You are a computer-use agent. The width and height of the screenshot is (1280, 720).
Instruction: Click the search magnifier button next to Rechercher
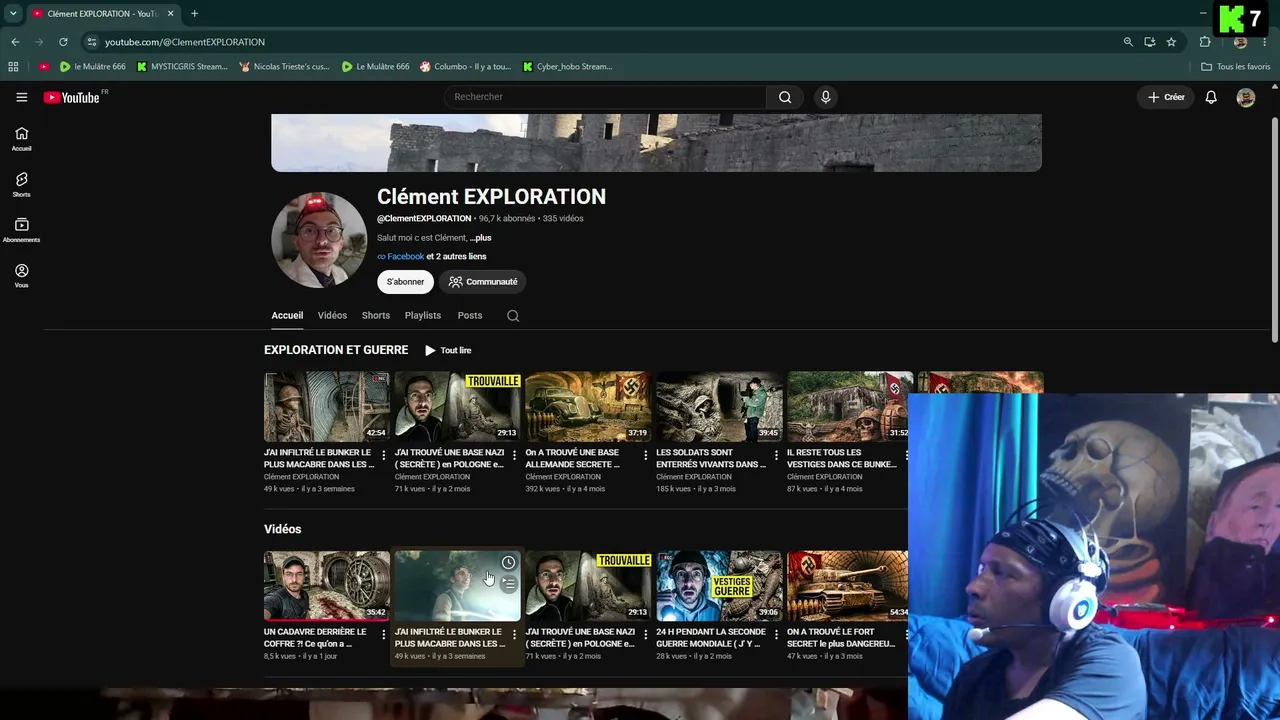785,97
